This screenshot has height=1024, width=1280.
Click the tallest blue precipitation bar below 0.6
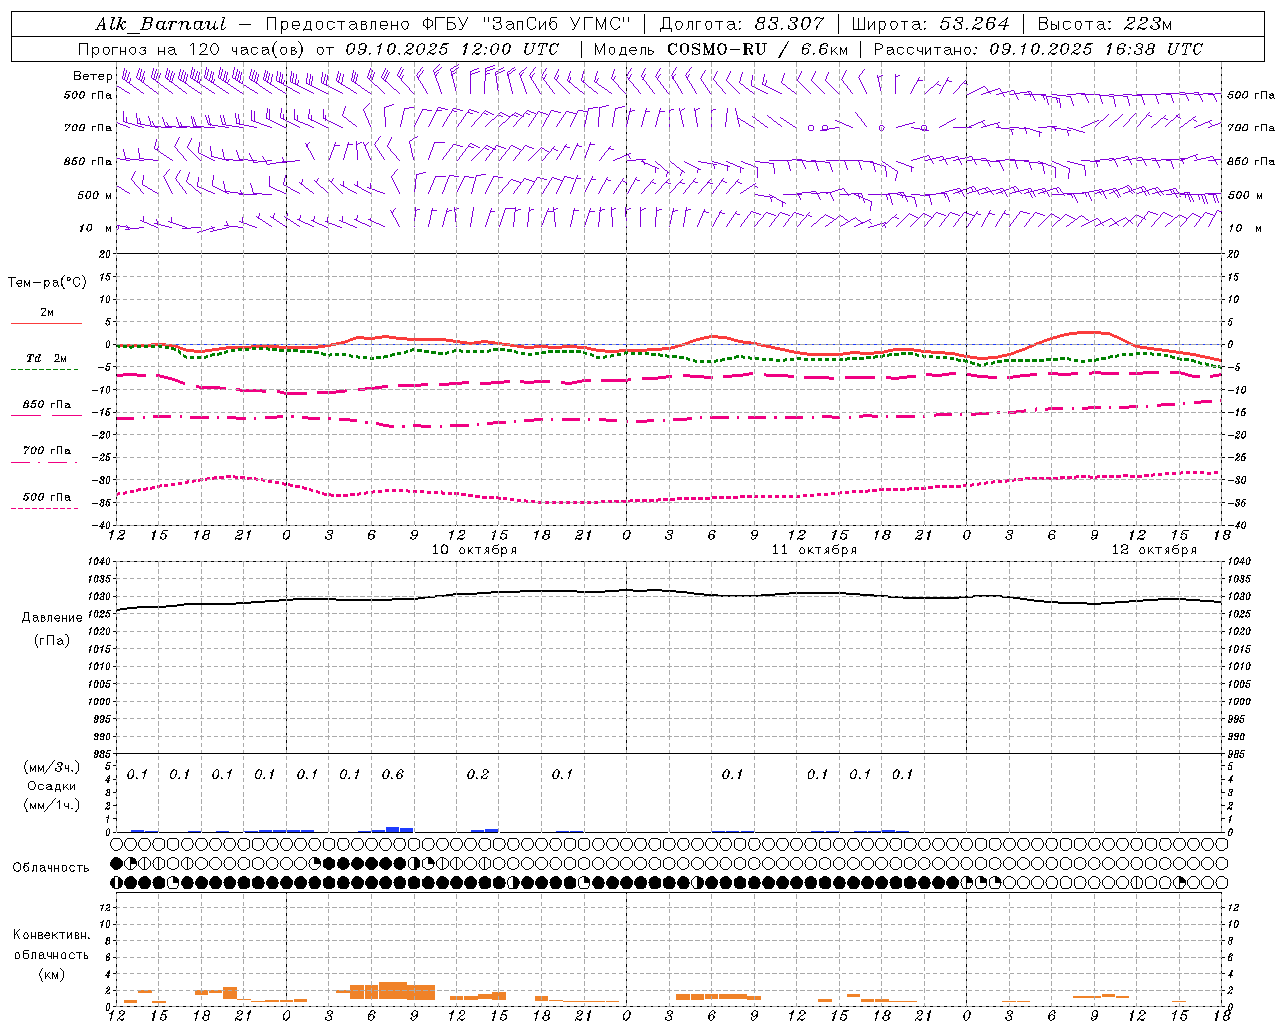pyautogui.click(x=392, y=829)
